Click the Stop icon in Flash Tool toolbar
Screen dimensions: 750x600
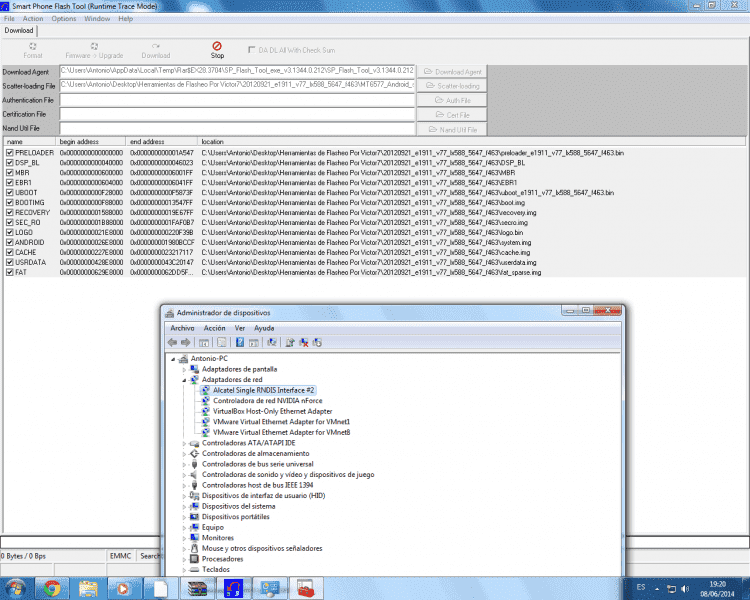(217, 46)
